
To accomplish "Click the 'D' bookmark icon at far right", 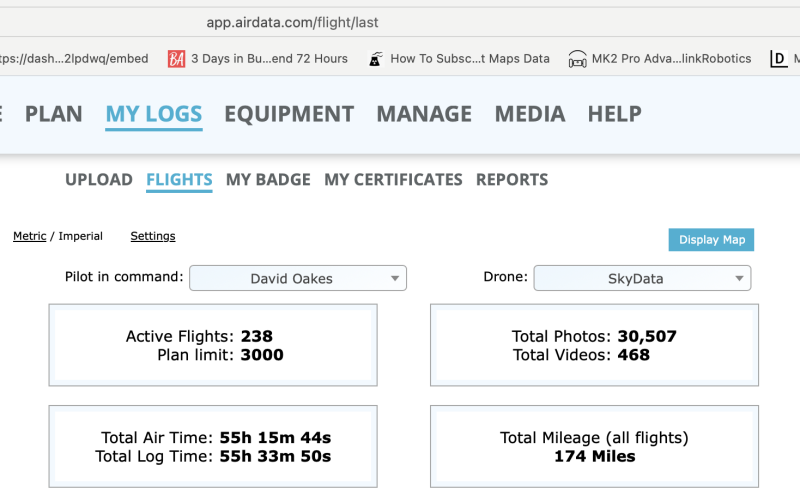I will [778, 59].
